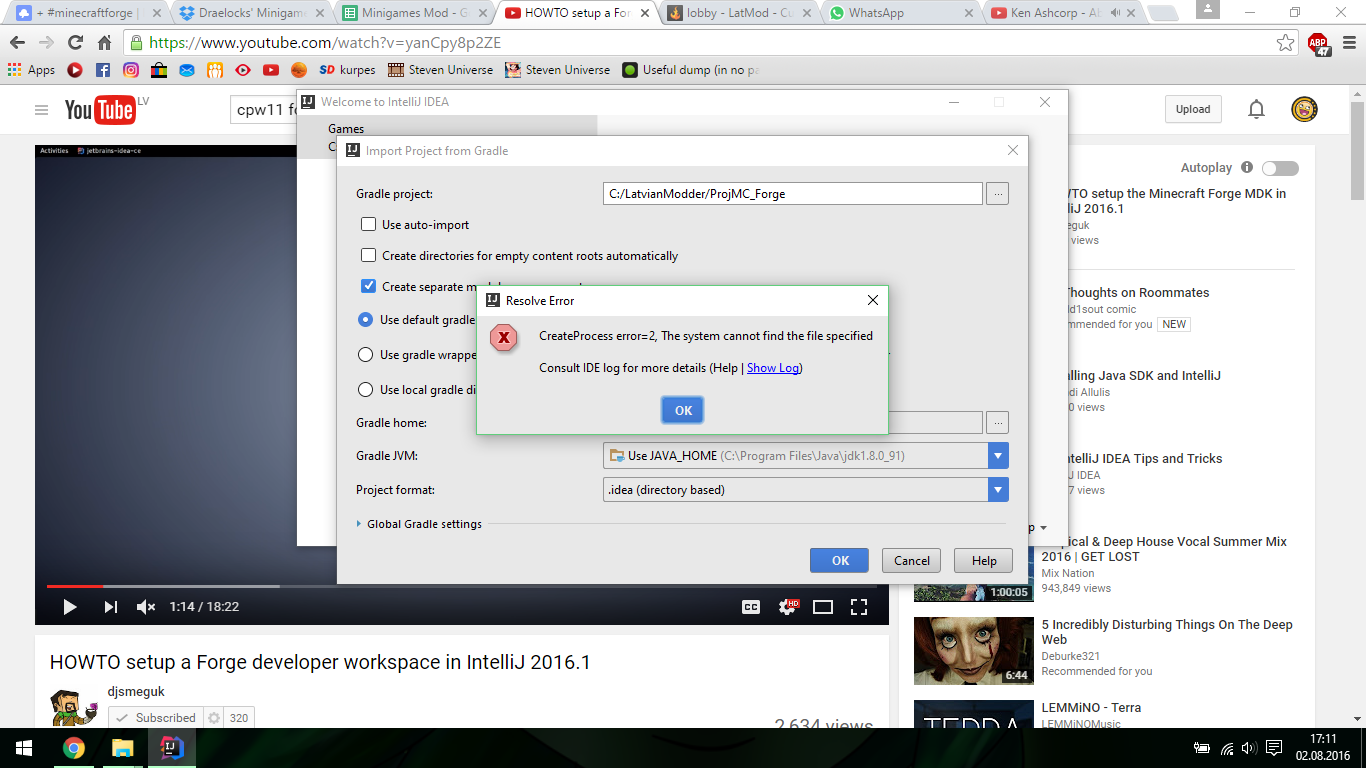Click the Chrome reload page icon
The image size is (1366, 768).
[x=75, y=43]
